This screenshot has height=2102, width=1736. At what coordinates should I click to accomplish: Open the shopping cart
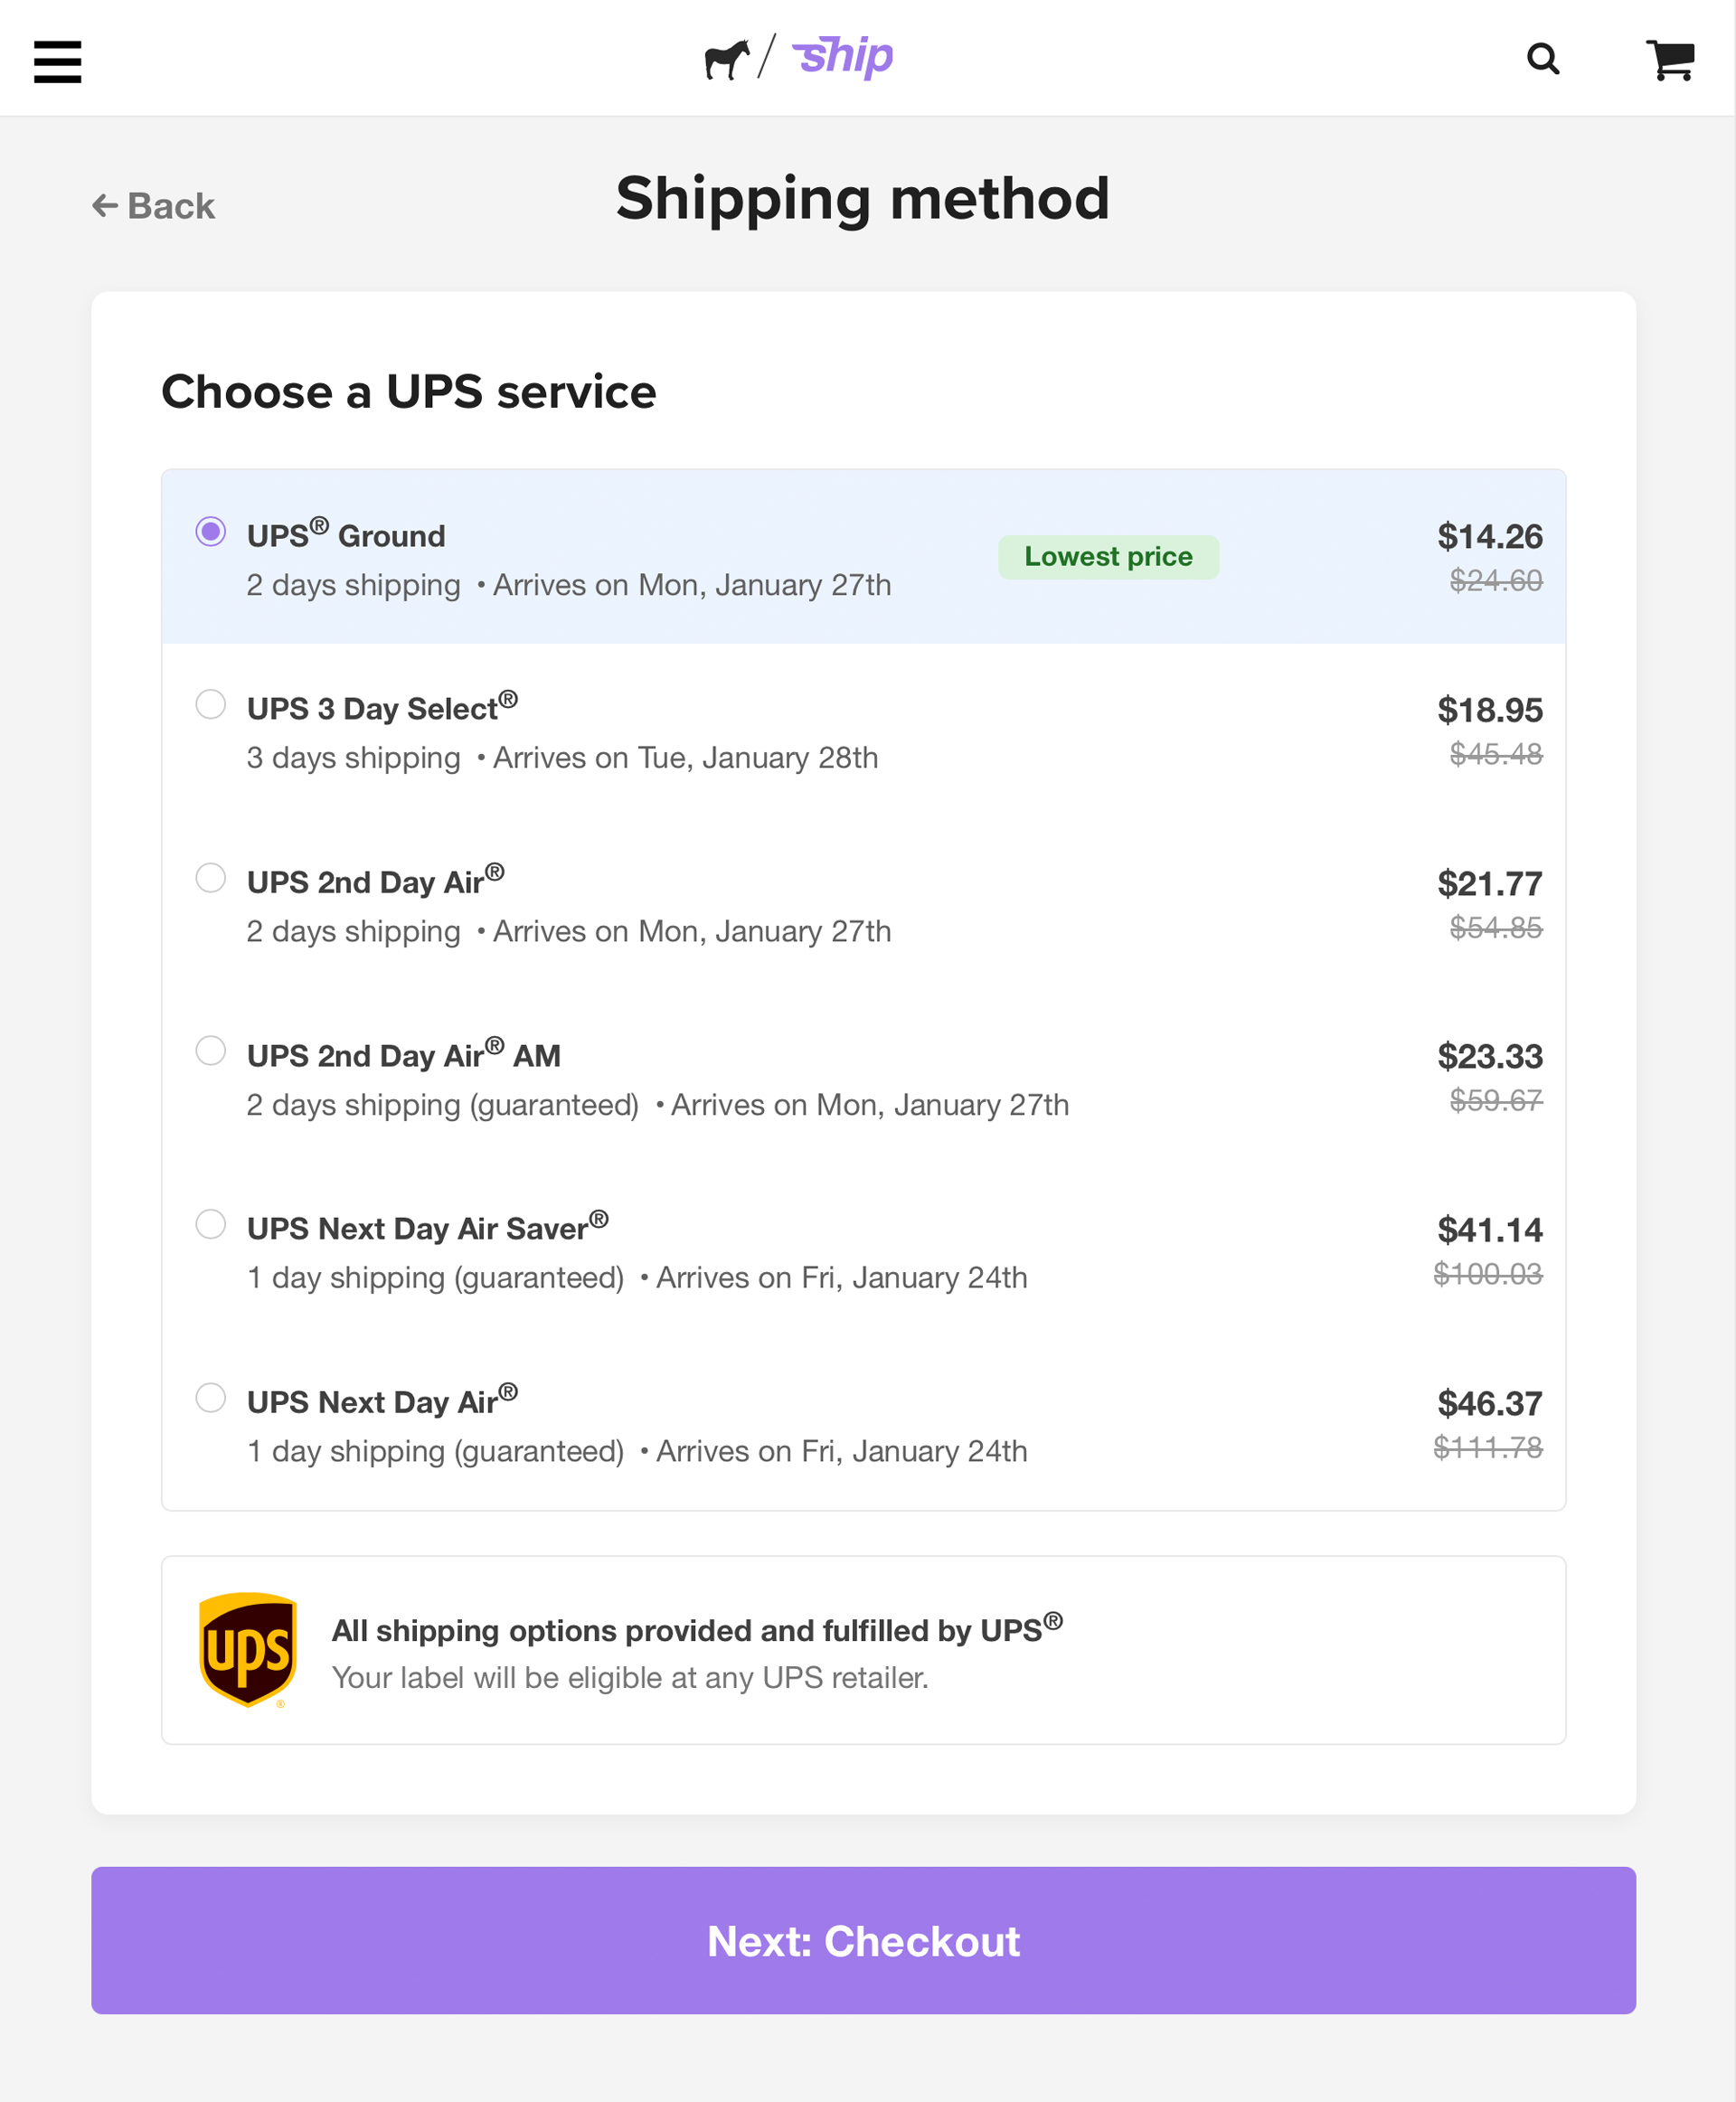pos(1671,60)
